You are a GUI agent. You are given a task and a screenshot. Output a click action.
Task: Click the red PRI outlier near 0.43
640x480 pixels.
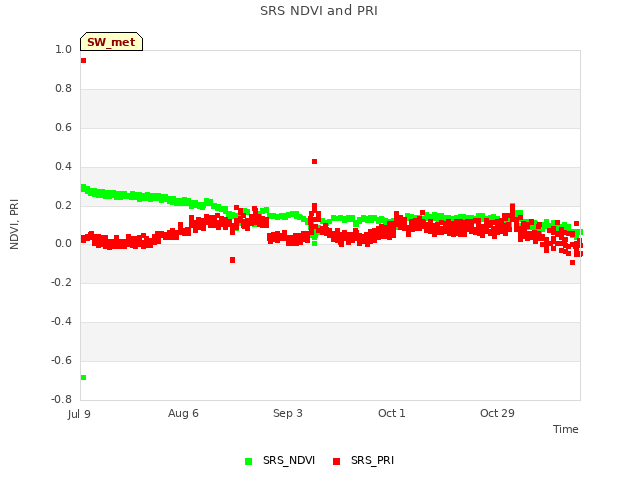pos(314,162)
